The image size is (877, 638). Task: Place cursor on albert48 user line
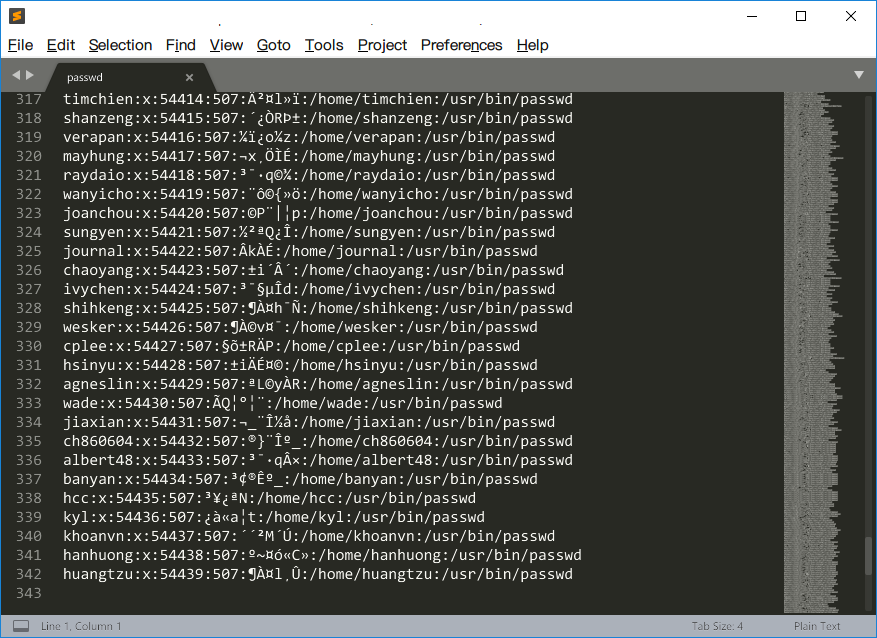pos(318,460)
